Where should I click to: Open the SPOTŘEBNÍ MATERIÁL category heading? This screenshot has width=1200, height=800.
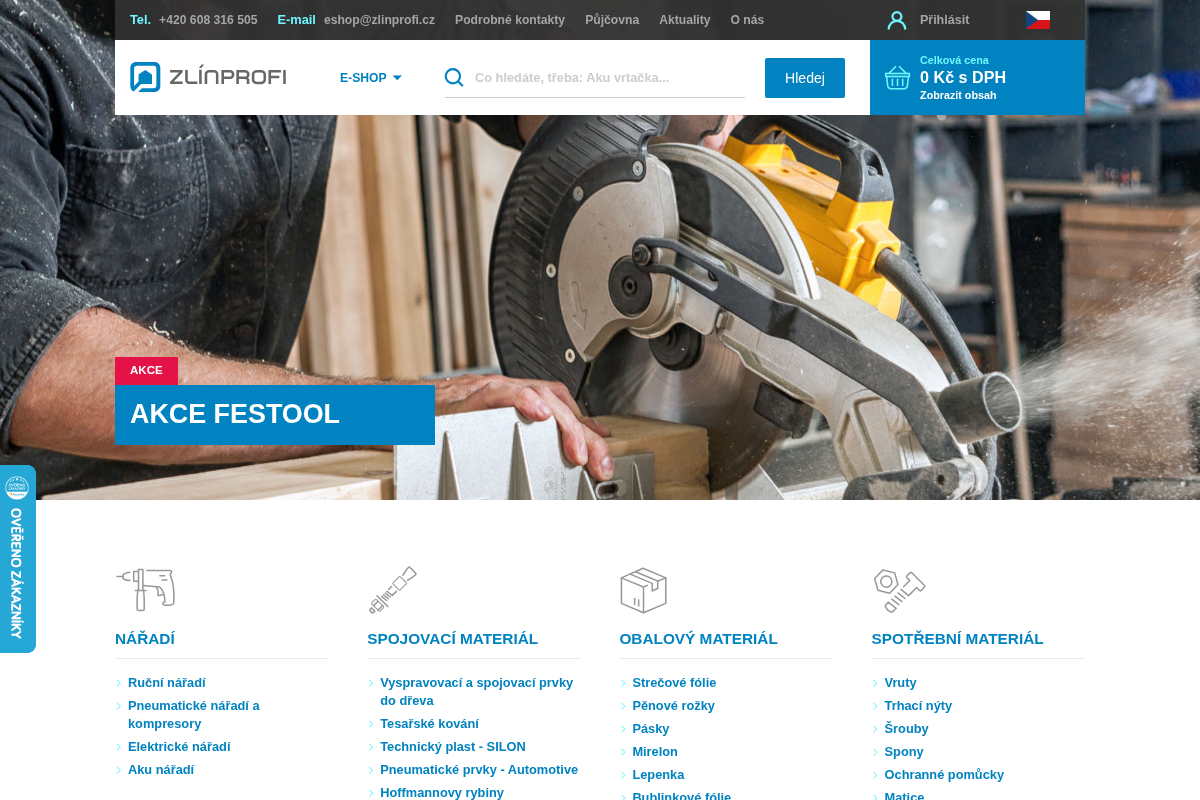pos(957,639)
